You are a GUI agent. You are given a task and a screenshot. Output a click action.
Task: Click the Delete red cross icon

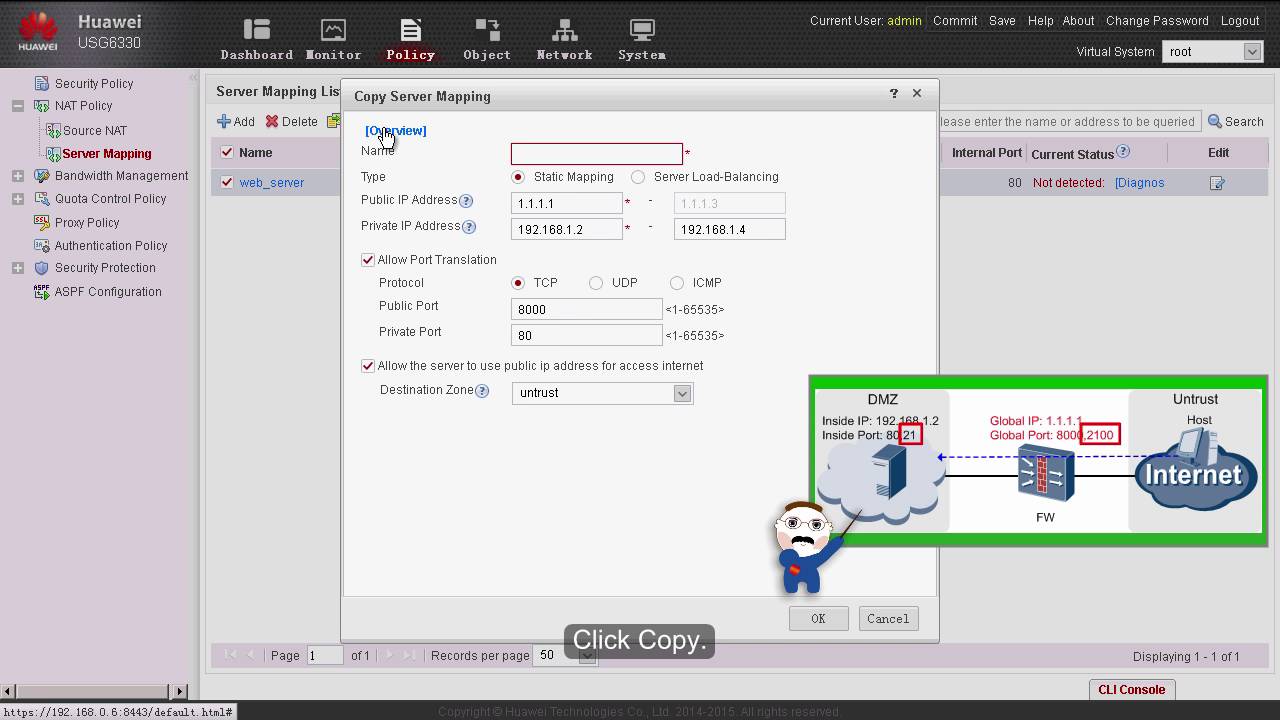click(272, 121)
